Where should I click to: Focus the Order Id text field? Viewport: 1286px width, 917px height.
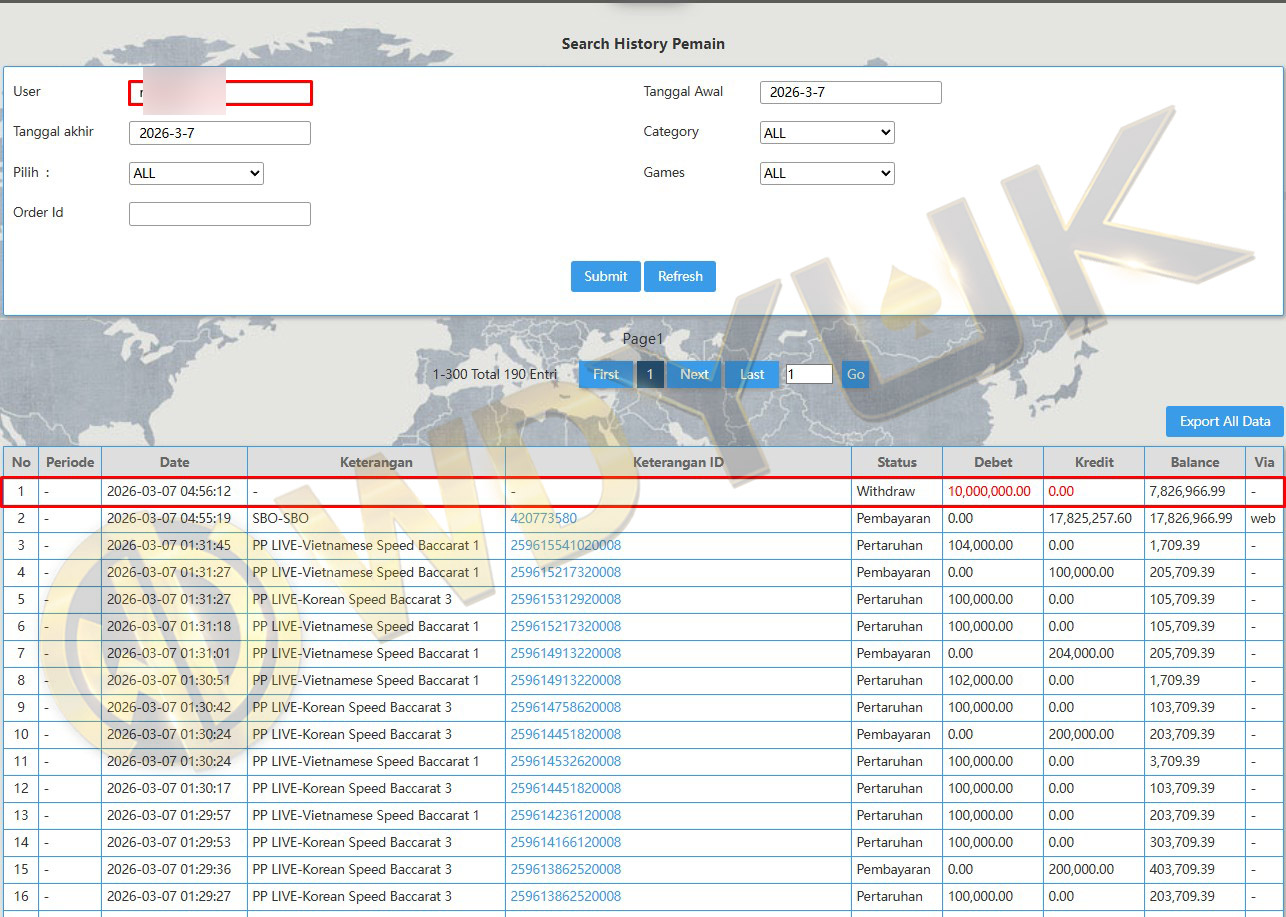219,213
